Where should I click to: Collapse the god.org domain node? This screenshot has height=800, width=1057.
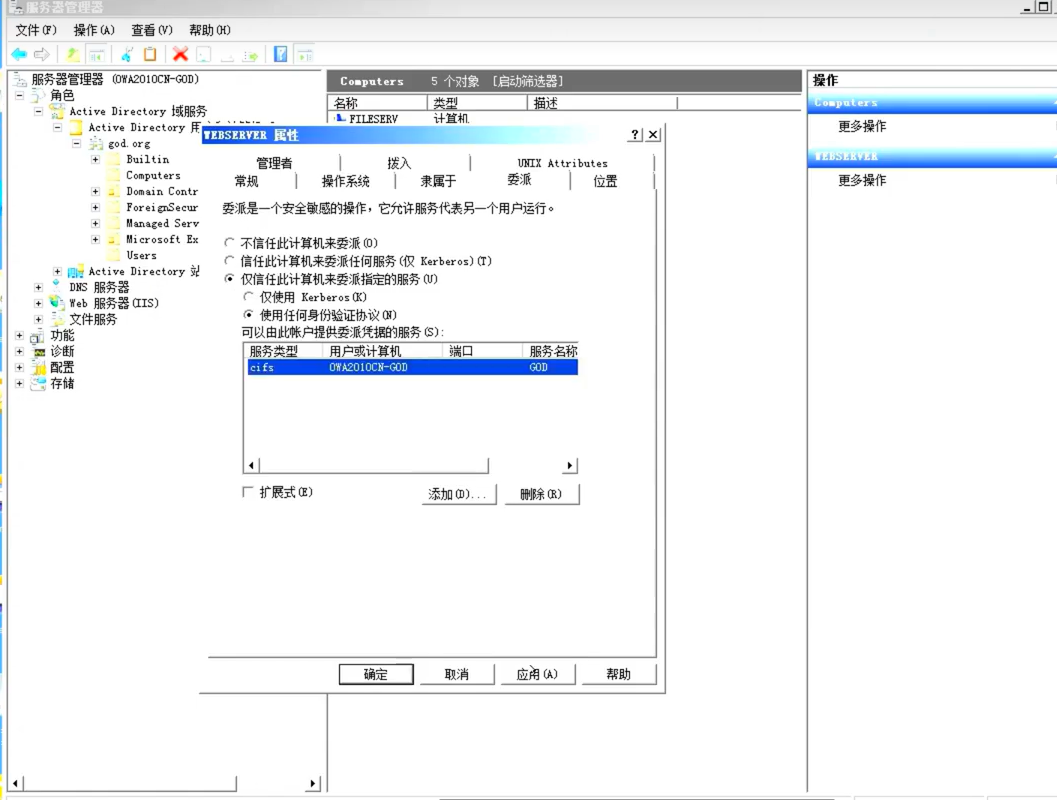pos(77,144)
